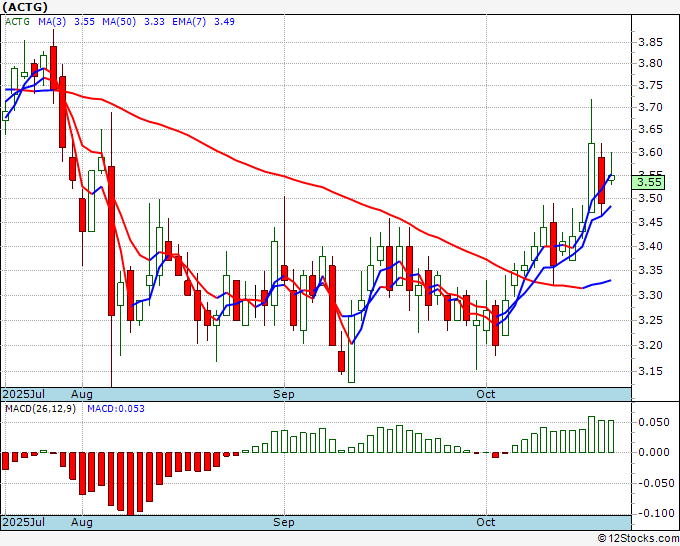Click the 3.15 price axis label

pos(650,371)
